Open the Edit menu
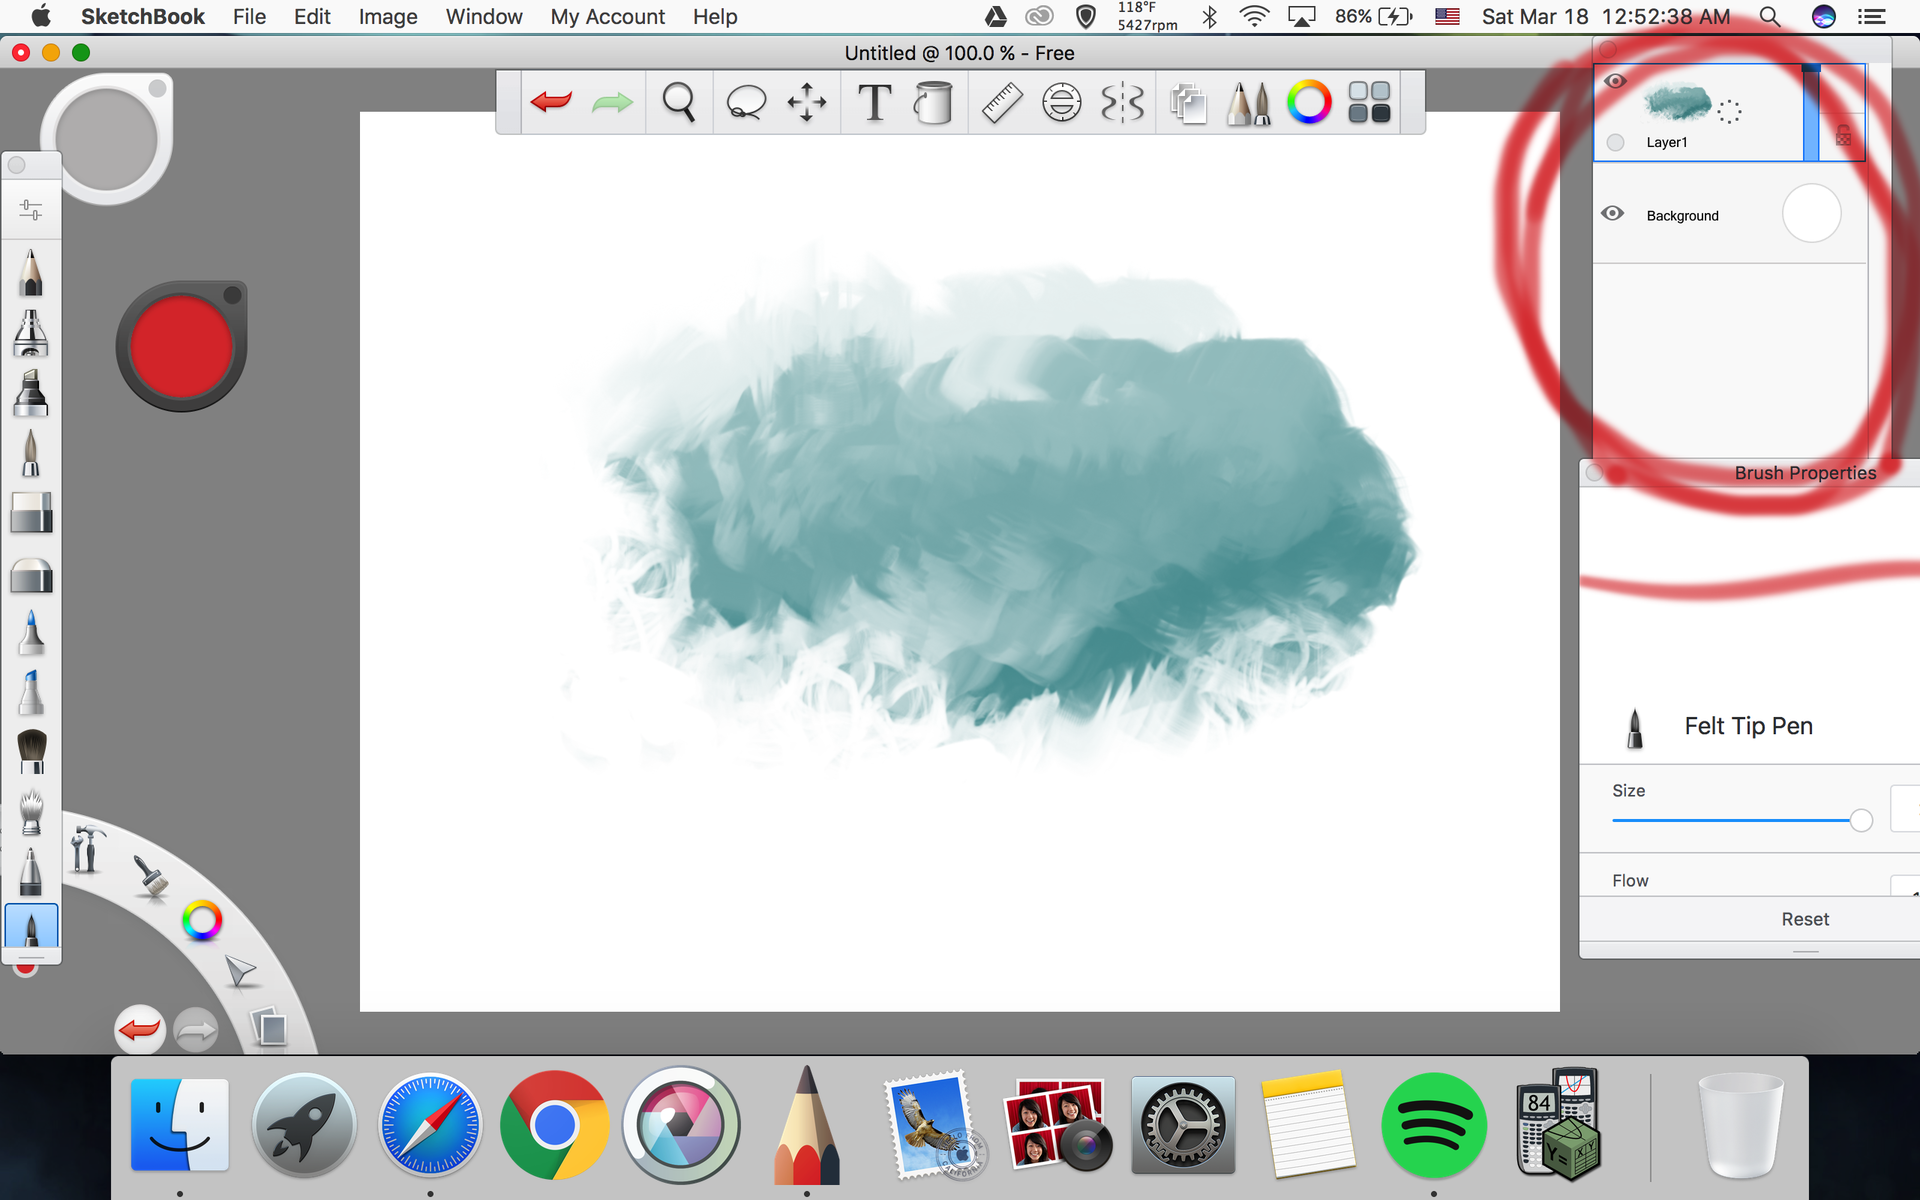The height and width of the screenshot is (1200, 1920). [x=312, y=17]
